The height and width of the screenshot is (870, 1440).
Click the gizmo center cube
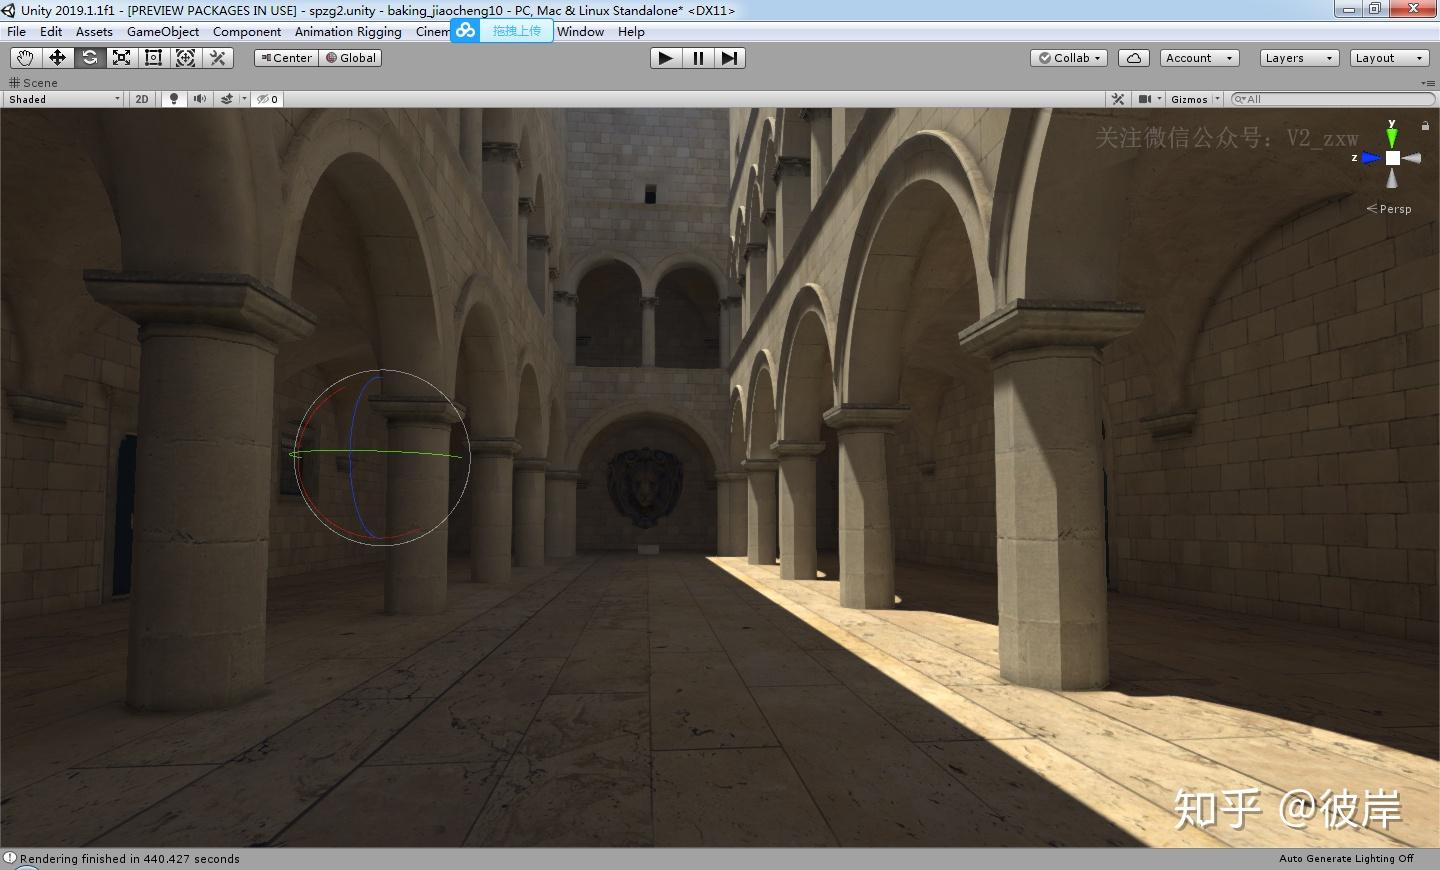pos(1393,158)
